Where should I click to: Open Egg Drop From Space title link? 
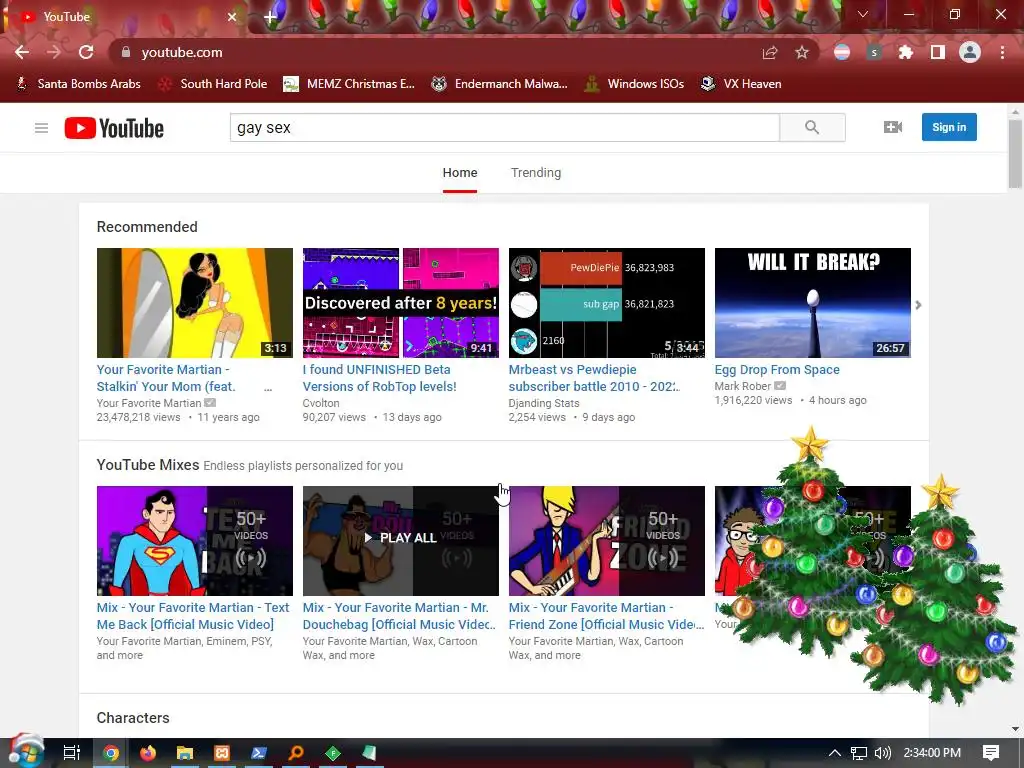point(777,370)
